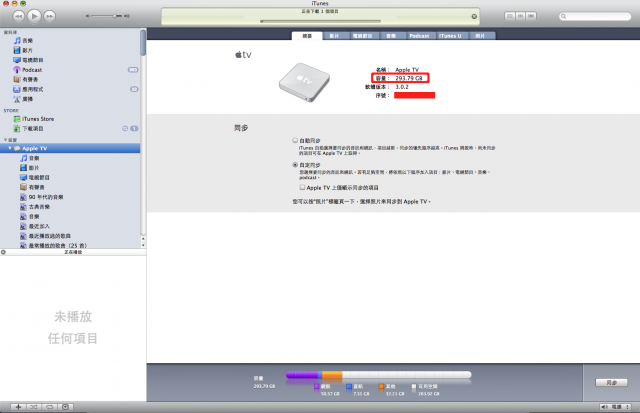The image size is (640, 413).
Task: Toggle shuffle button in bottom bar
Action: click(34, 407)
